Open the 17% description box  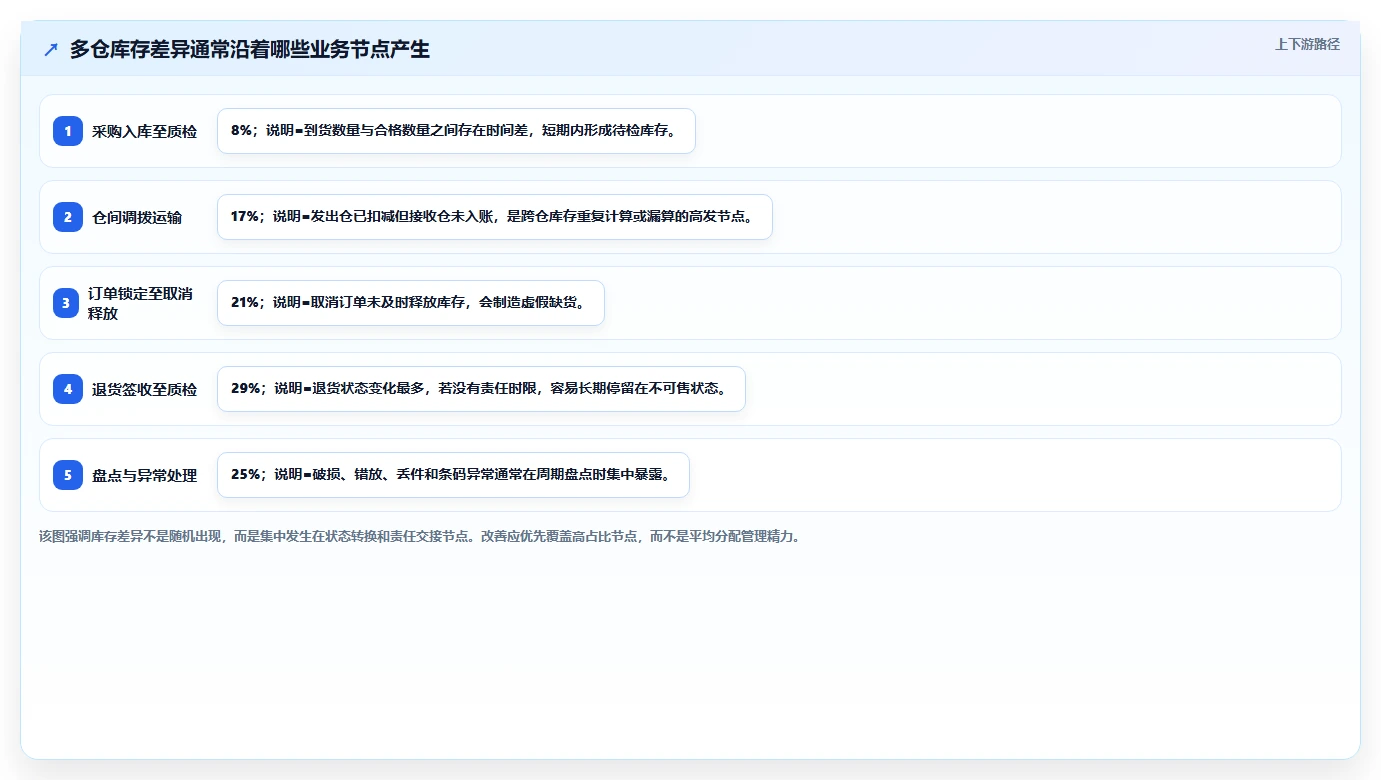495,217
